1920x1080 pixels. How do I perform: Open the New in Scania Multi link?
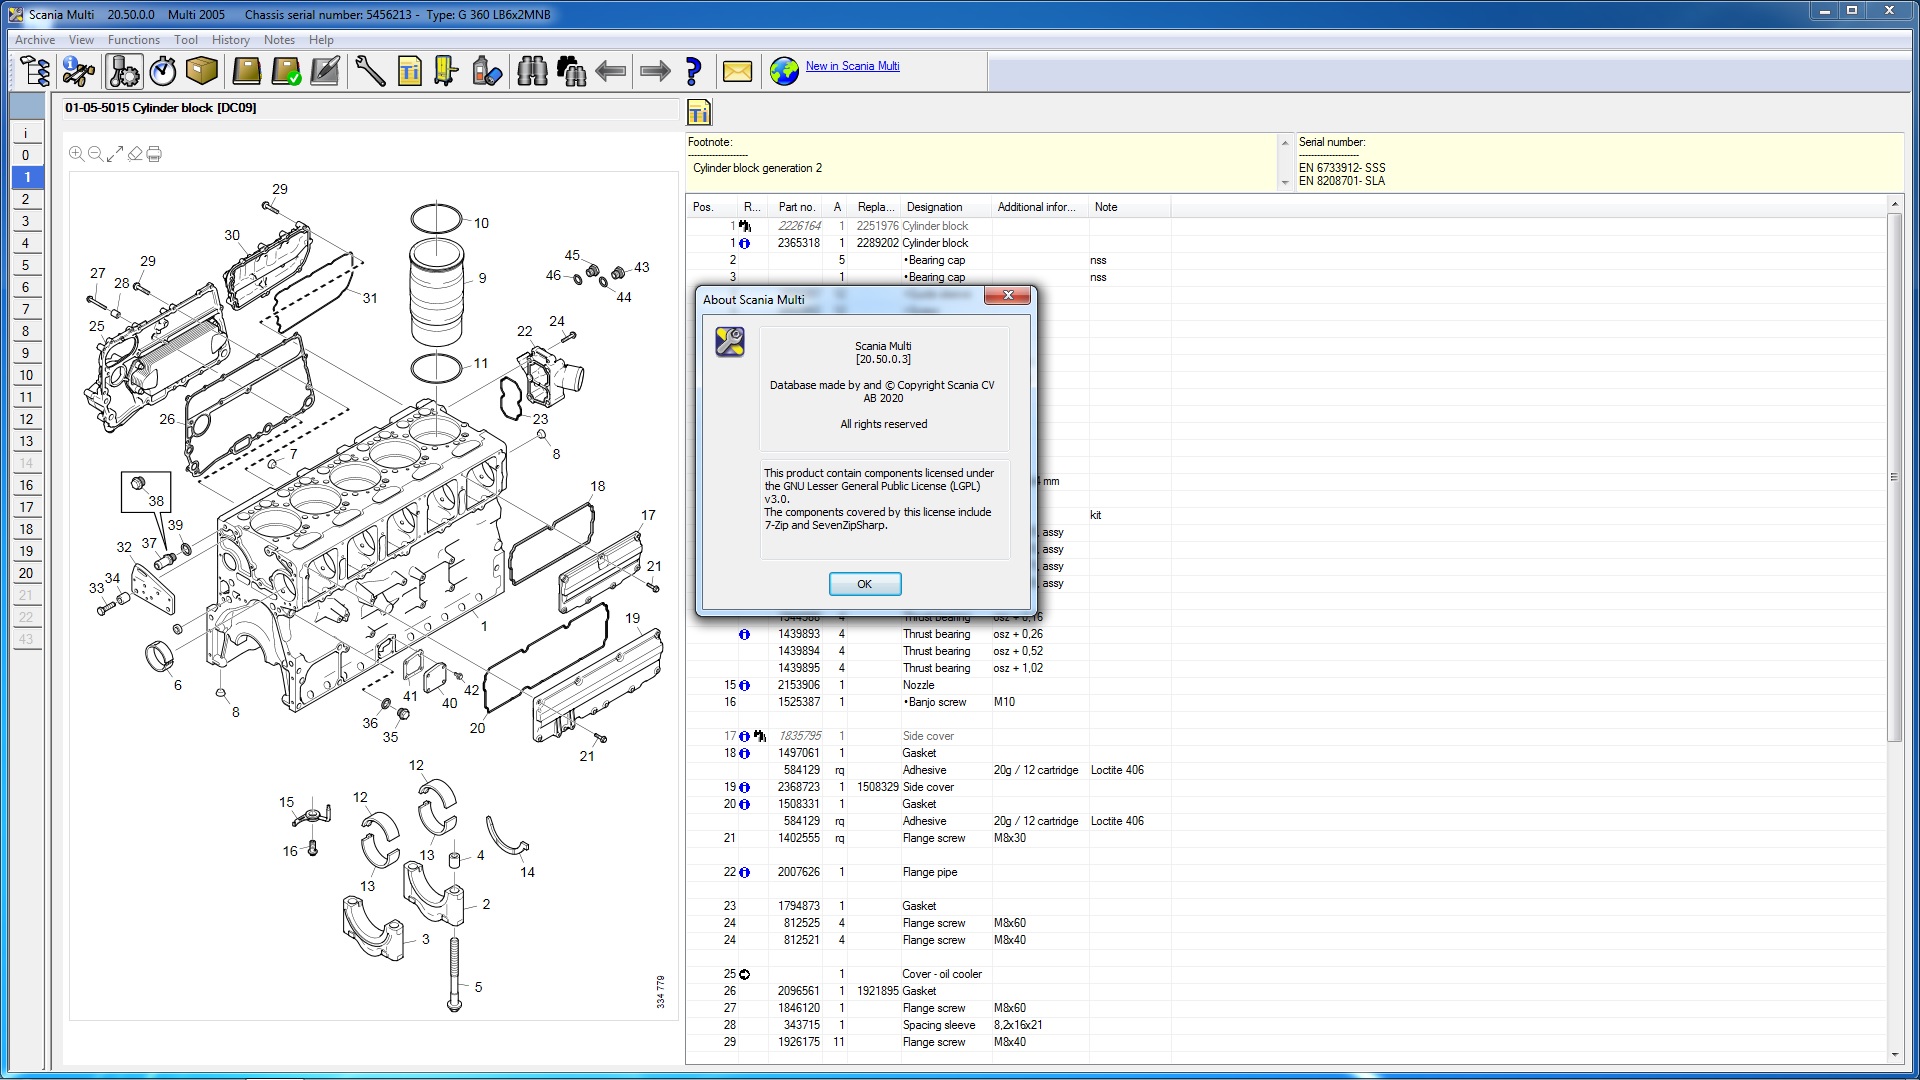852,66
